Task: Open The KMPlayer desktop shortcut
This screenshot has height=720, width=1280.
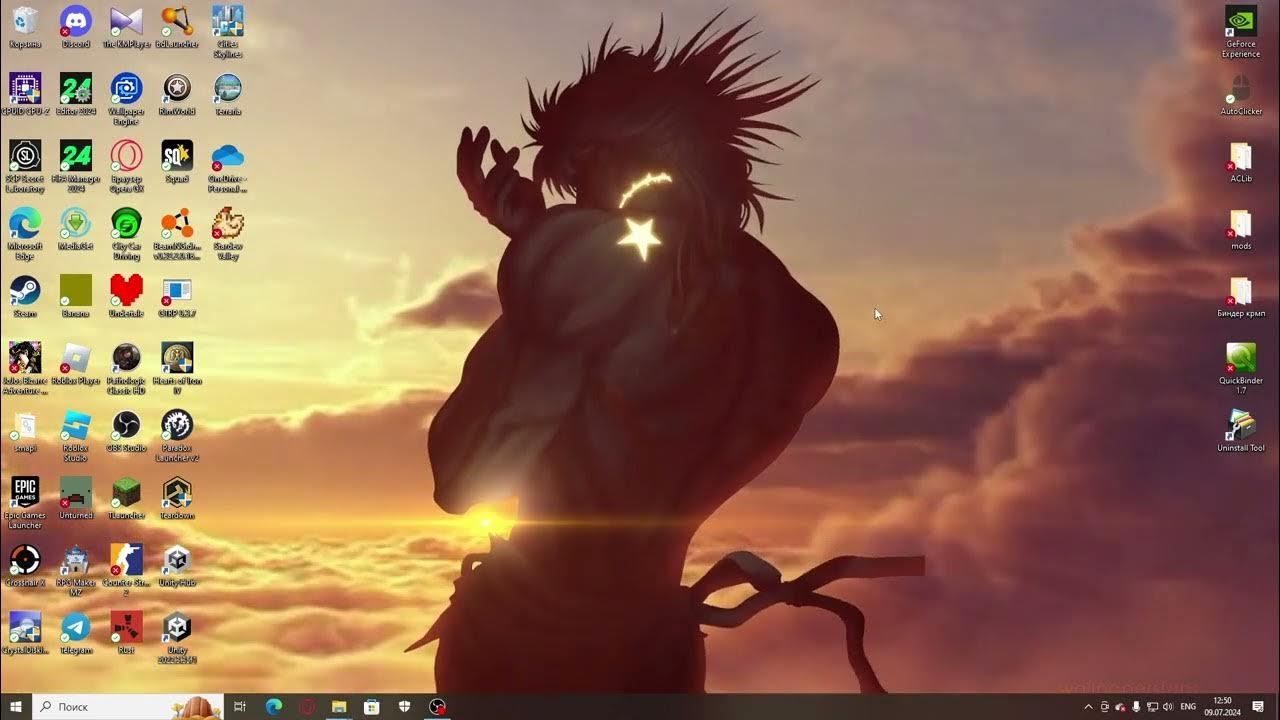Action: tap(126, 27)
